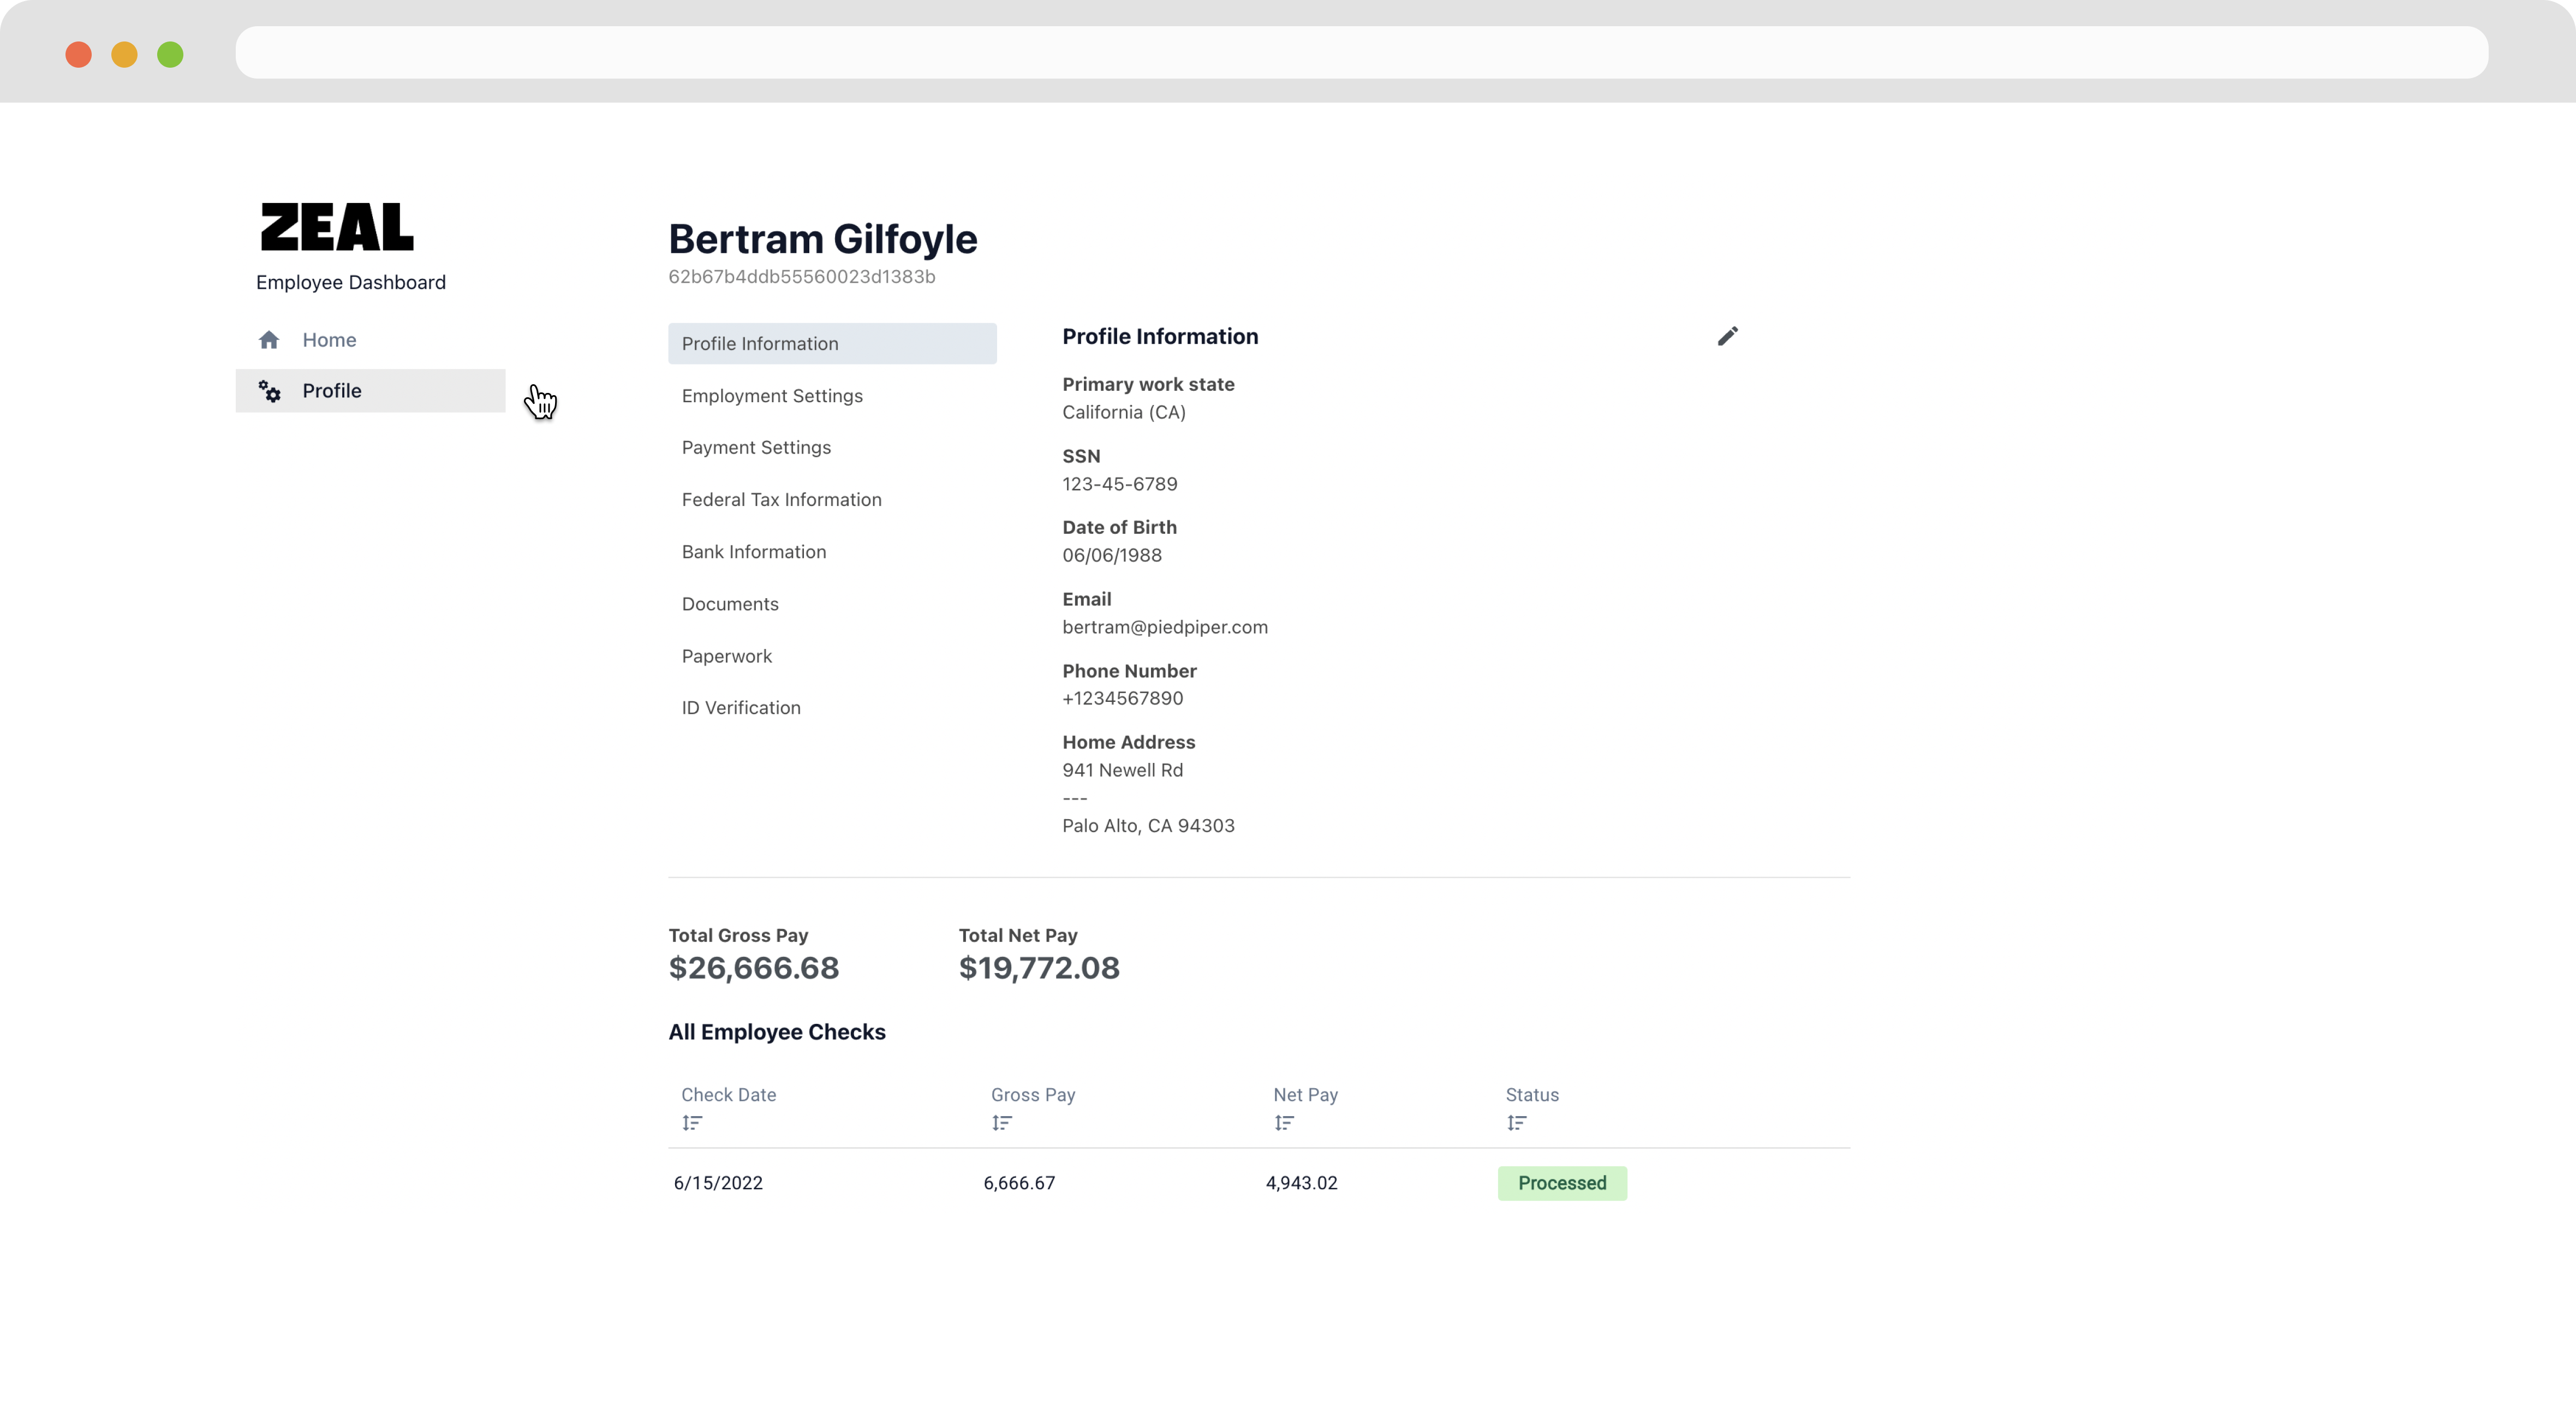Sort by Net Pay column icon
This screenshot has height=1413, width=2576.
click(x=1284, y=1123)
